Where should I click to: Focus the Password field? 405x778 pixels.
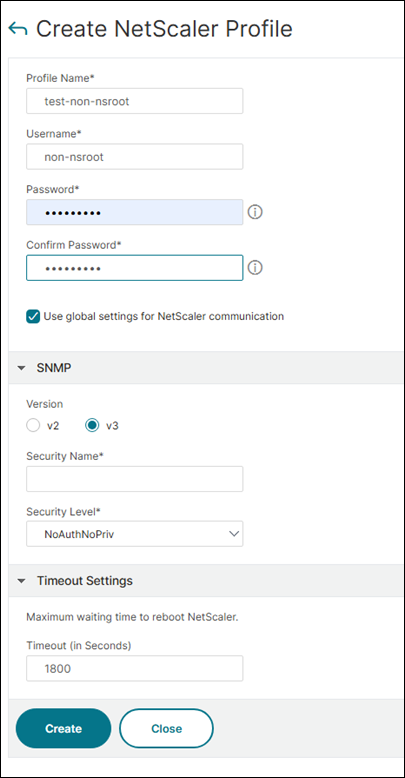[x=135, y=212]
